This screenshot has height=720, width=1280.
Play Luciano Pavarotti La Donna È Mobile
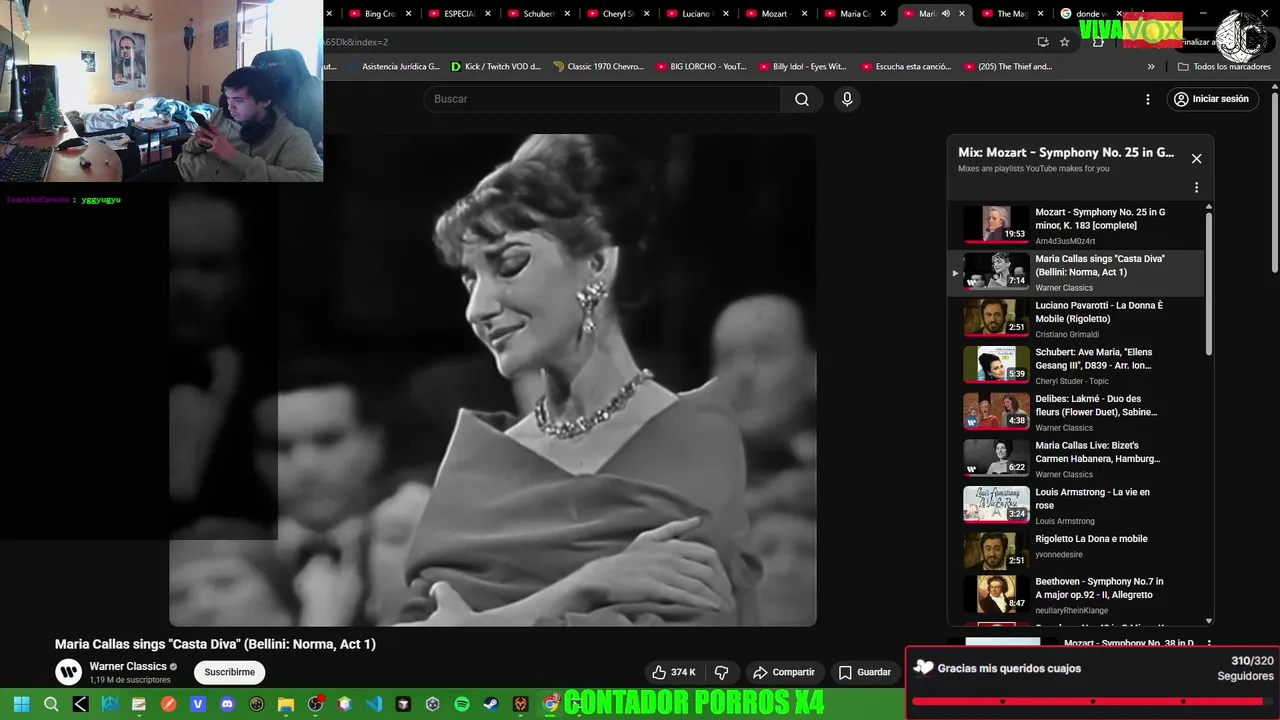click(1075, 319)
